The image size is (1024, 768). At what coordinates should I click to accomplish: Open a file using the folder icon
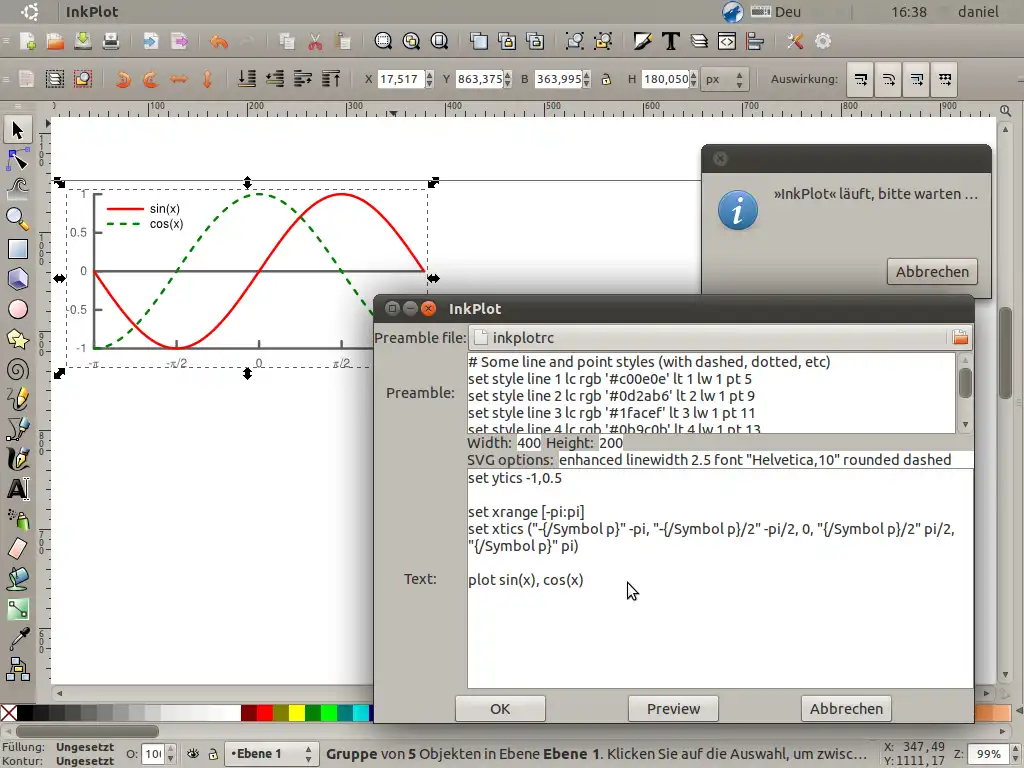[56, 42]
